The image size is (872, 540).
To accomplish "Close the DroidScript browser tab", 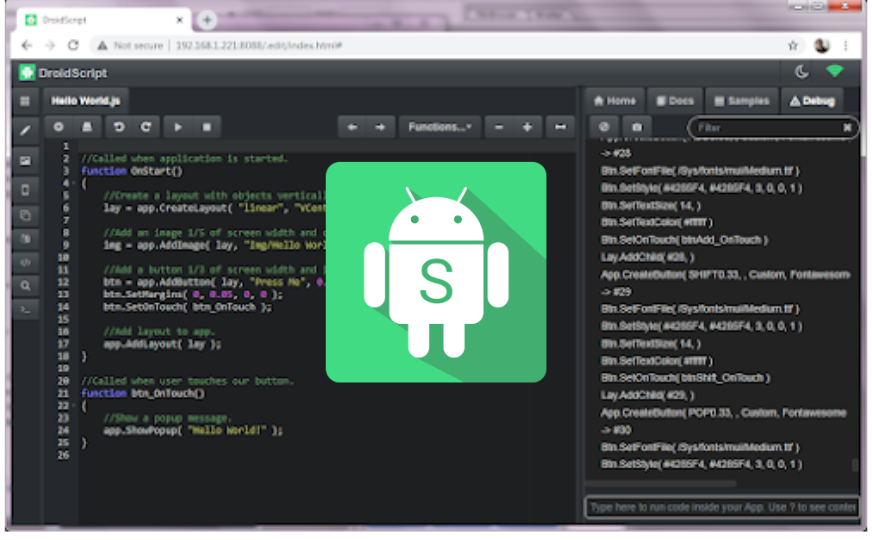I will pyautogui.click(x=180, y=20).
